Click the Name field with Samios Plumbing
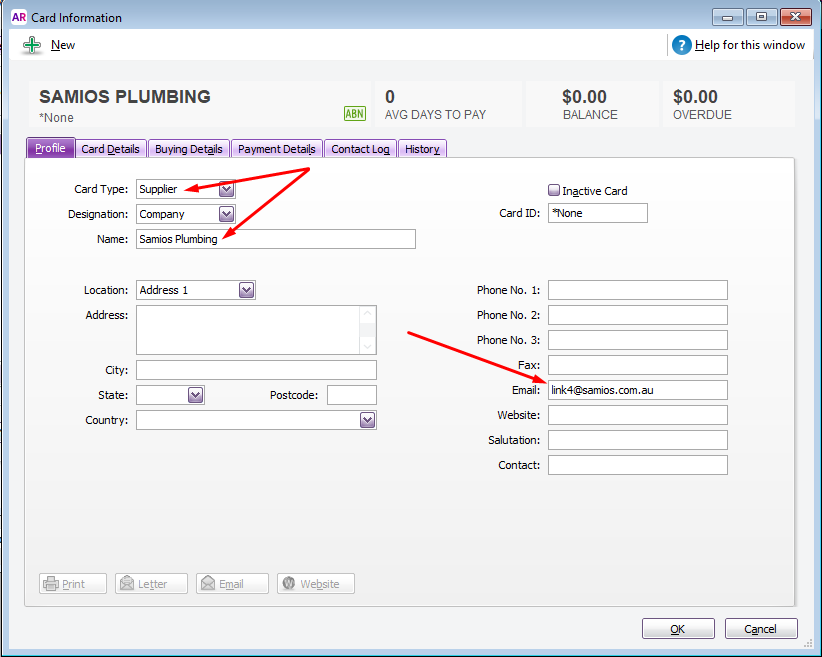The image size is (822, 657). coord(276,239)
